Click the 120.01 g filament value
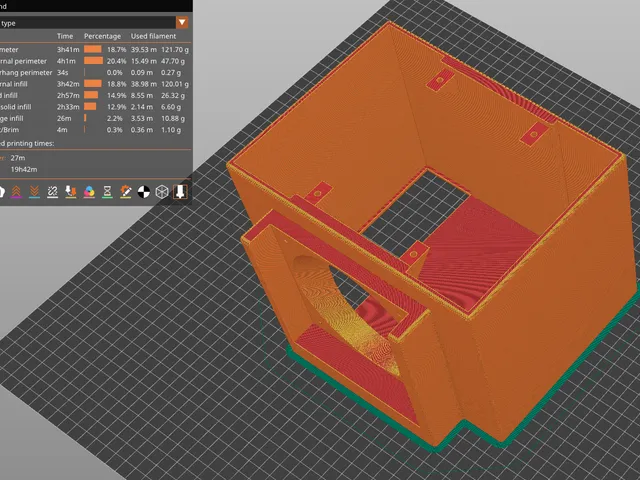The image size is (640, 480). point(175,84)
